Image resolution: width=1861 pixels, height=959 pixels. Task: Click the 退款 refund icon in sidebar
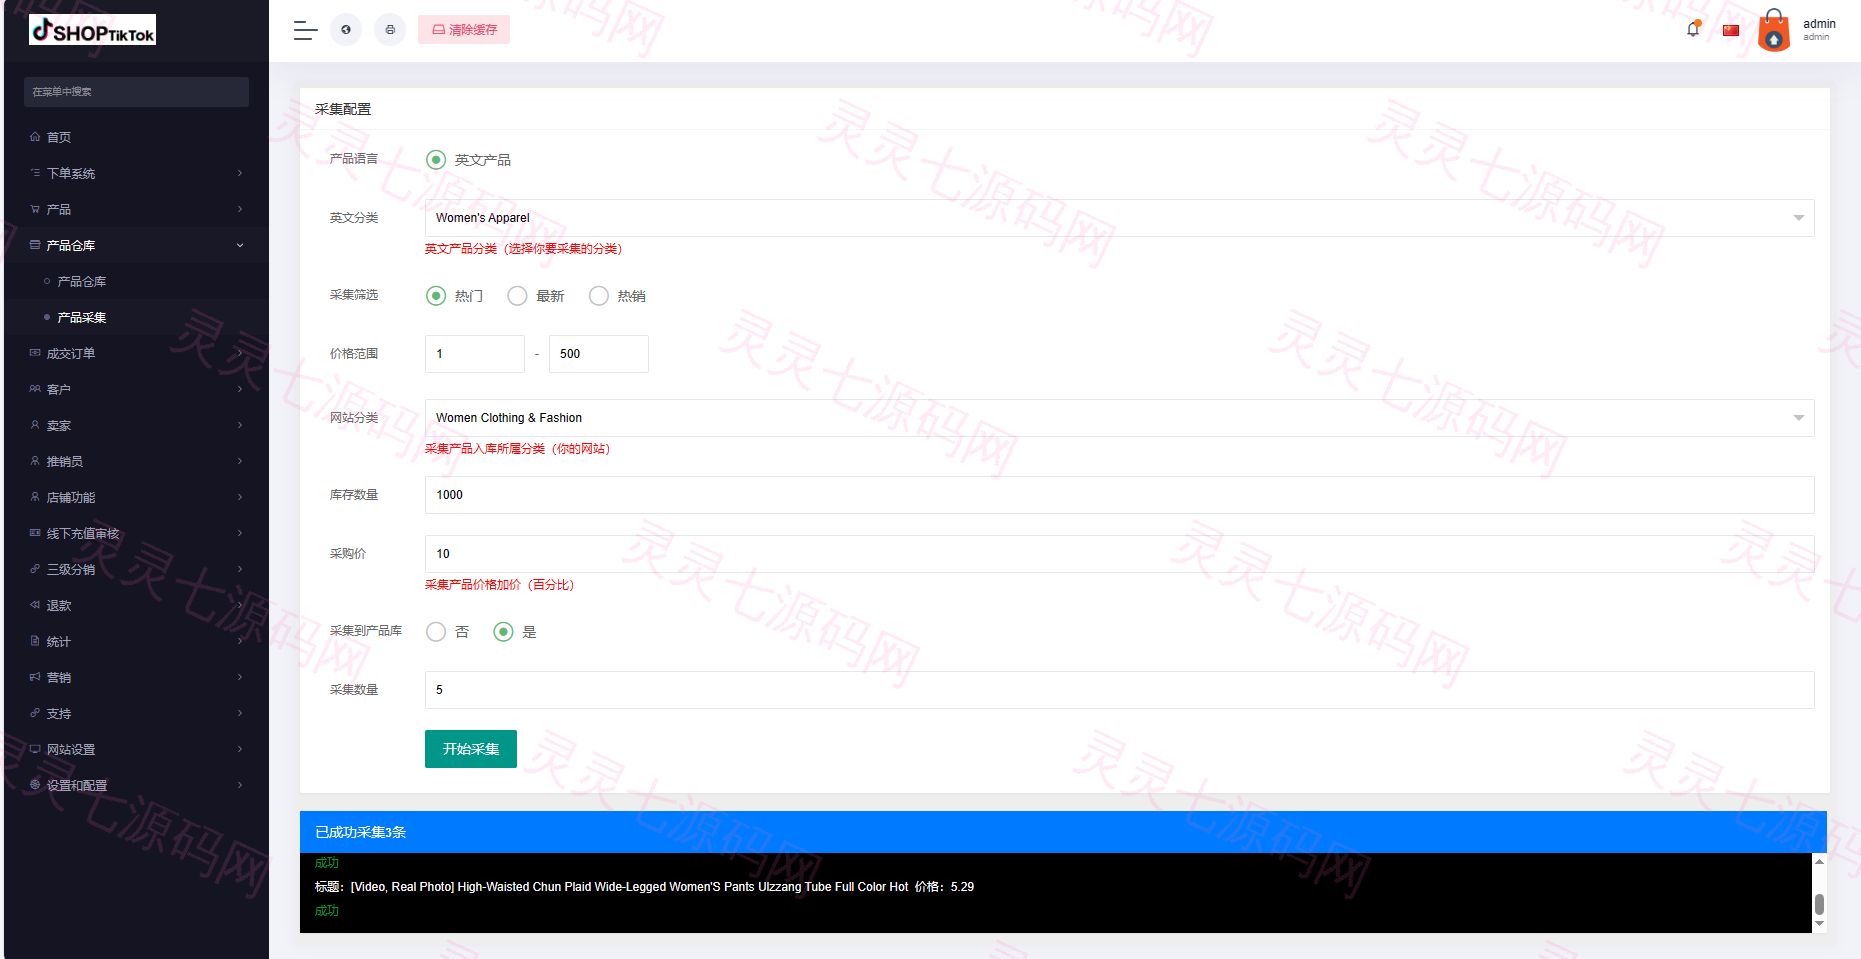tap(35, 605)
